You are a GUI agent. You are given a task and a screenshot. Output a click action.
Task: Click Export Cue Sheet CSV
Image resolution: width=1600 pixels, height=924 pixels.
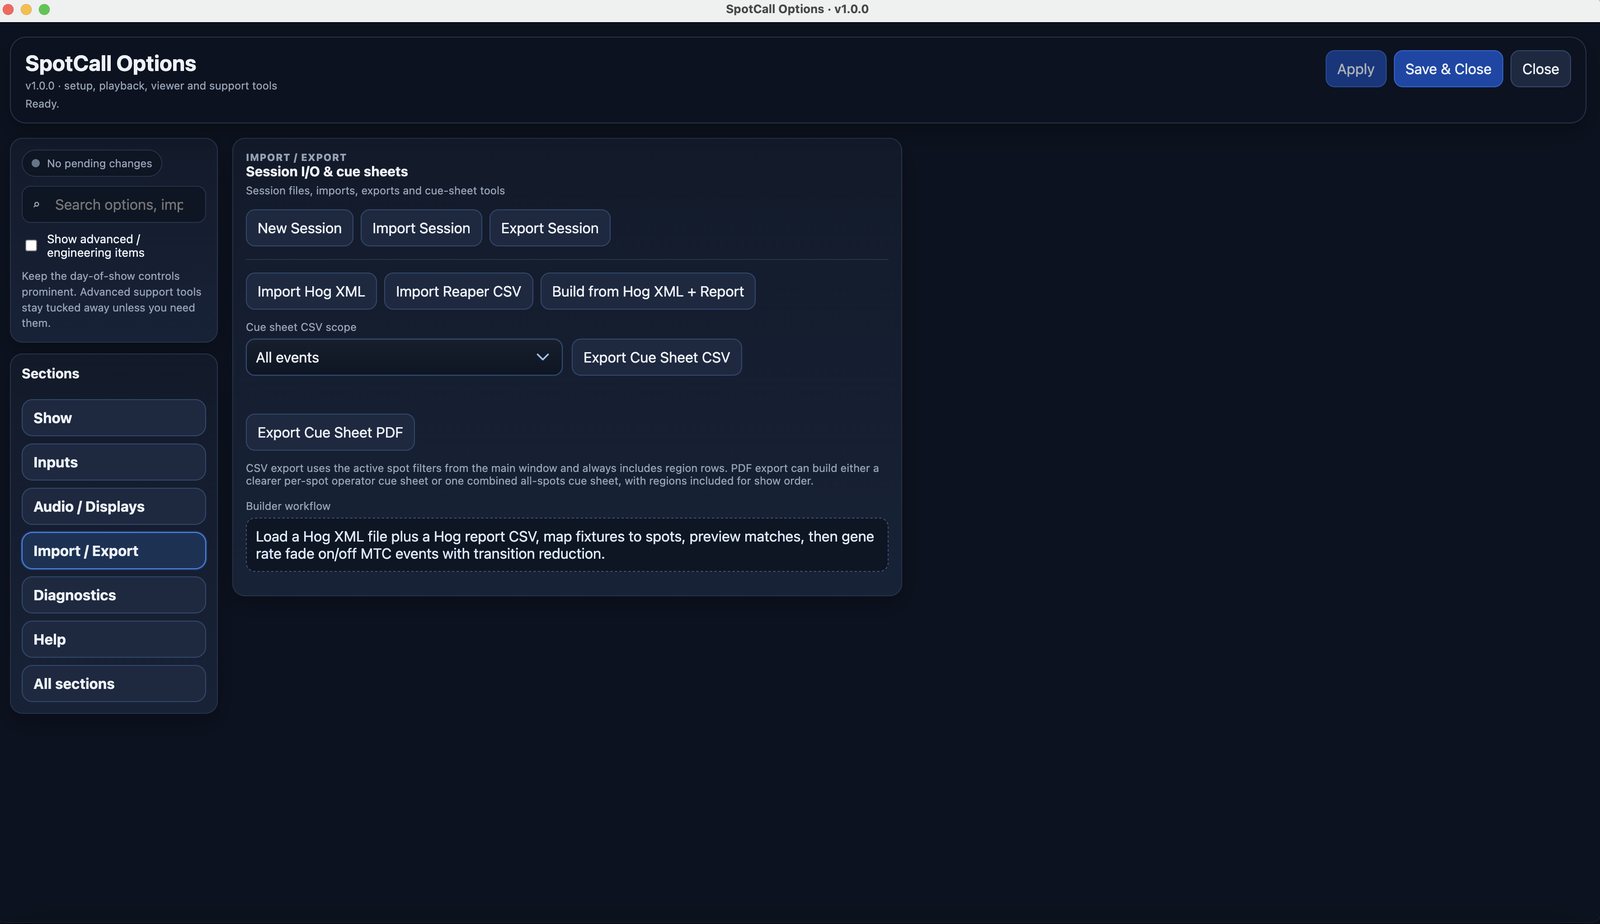(x=656, y=358)
